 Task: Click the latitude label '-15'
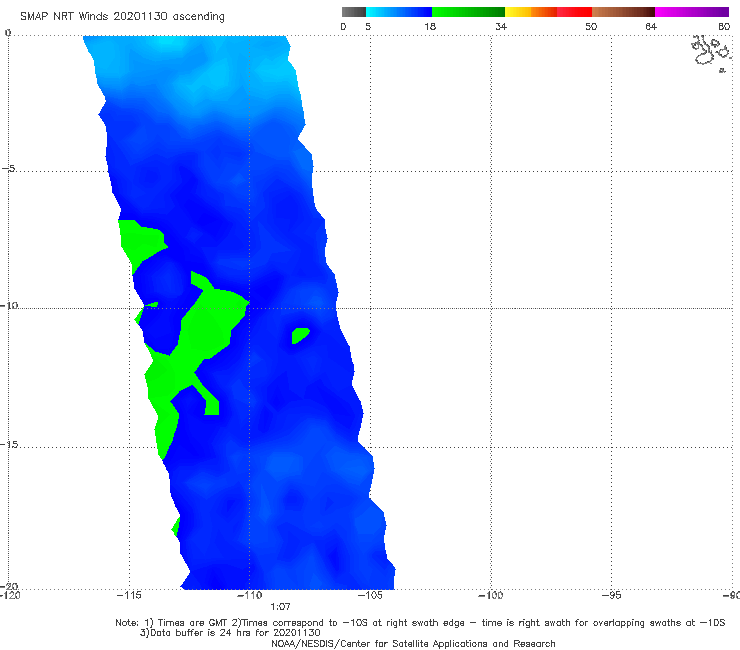pyautogui.click(x=9, y=444)
